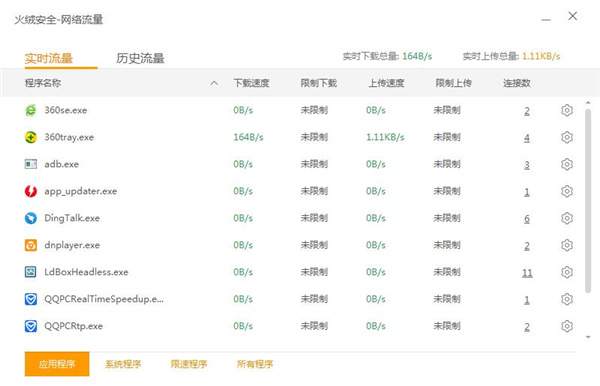Screen dimensions: 600x386
Task: Open connection count 6 for DingTalk.exe
Action: pos(527,219)
